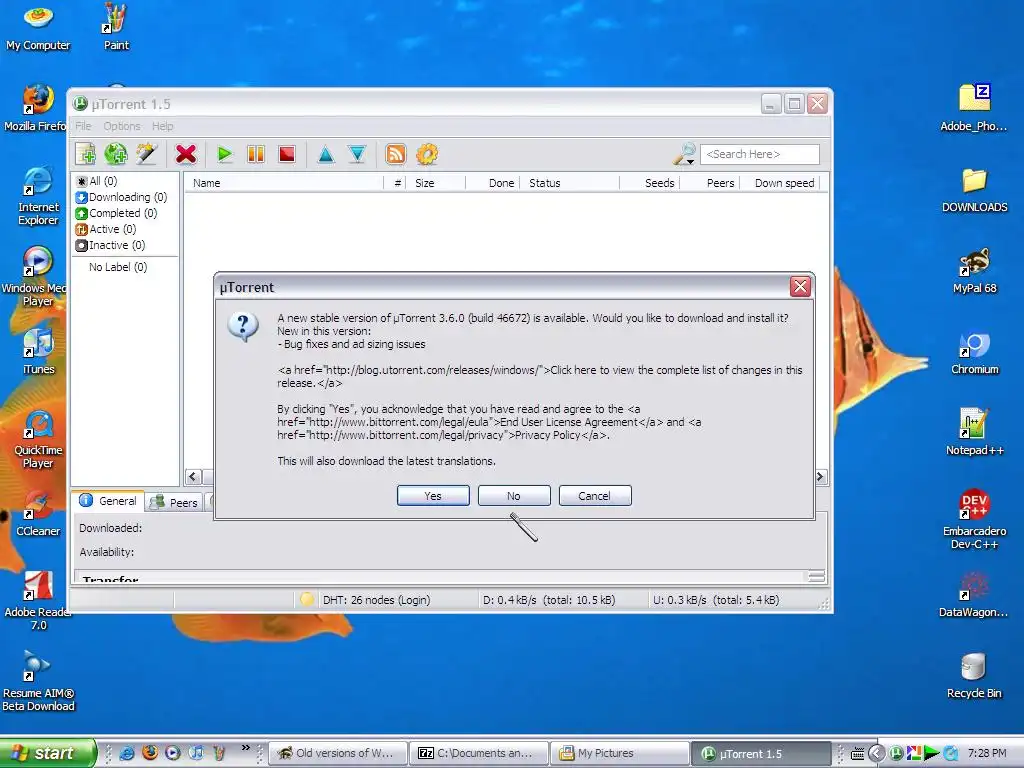Click the orange Pause torrent icon
Screen dimensions: 1024x768
point(256,154)
